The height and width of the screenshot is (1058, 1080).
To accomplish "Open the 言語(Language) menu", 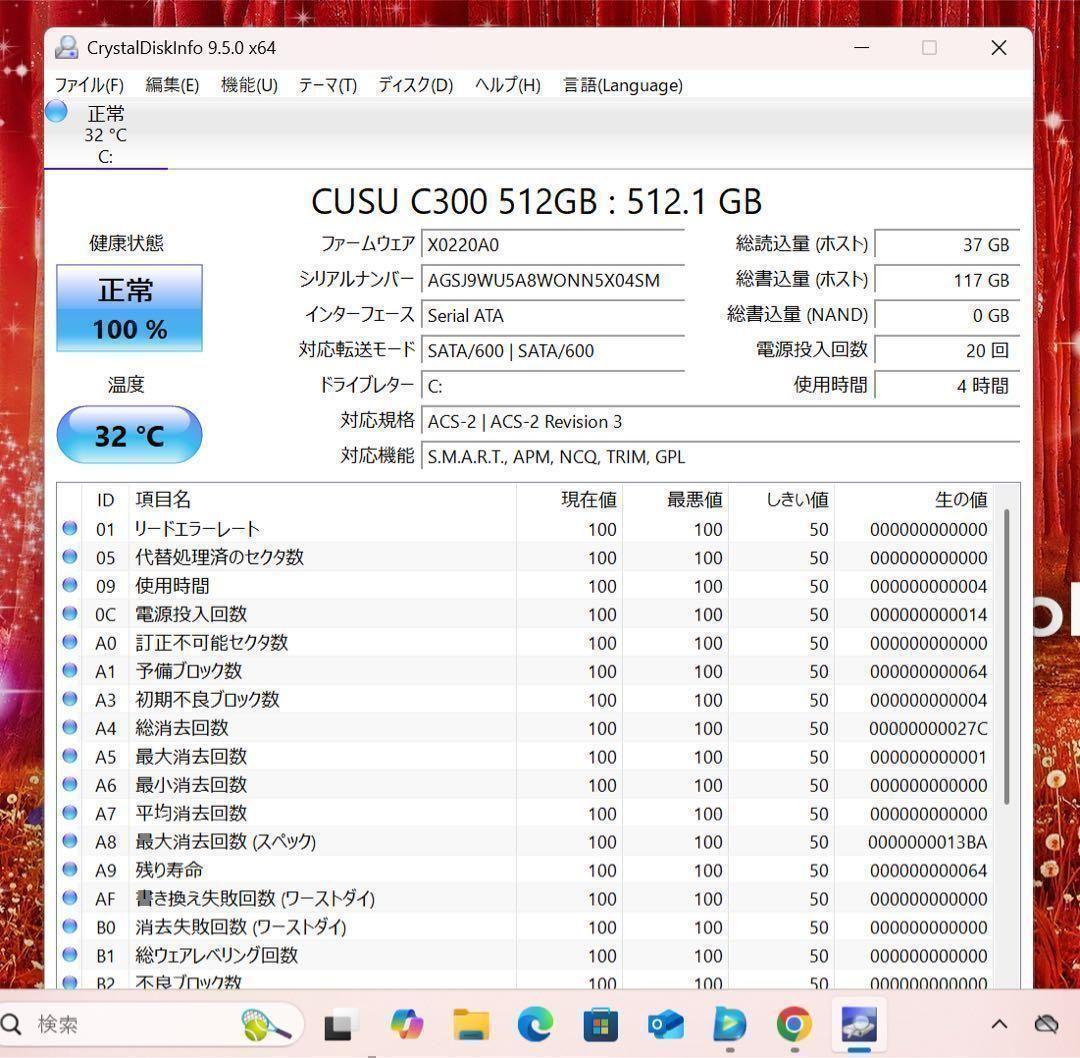I will [x=621, y=85].
